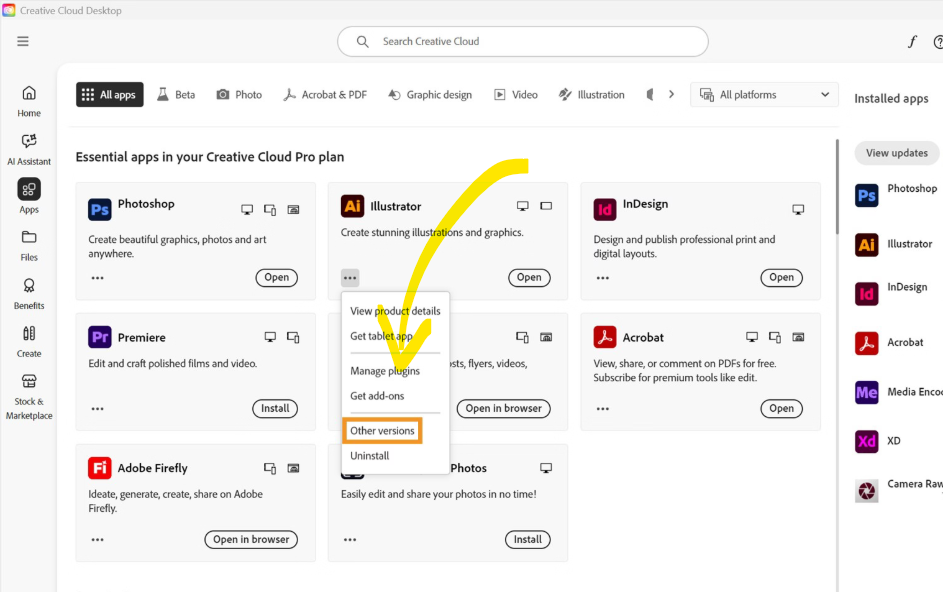
Task: Click the apps list vertical scrollbar
Action: click(837, 187)
